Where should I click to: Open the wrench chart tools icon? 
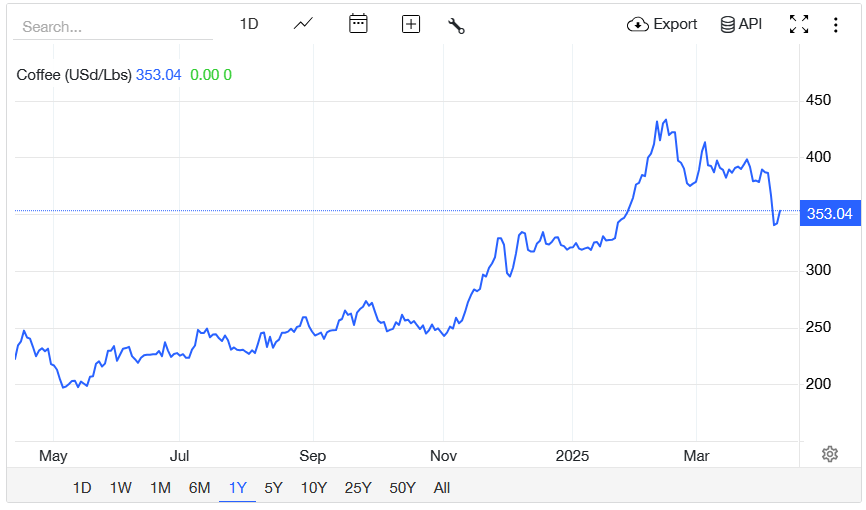click(x=456, y=25)
